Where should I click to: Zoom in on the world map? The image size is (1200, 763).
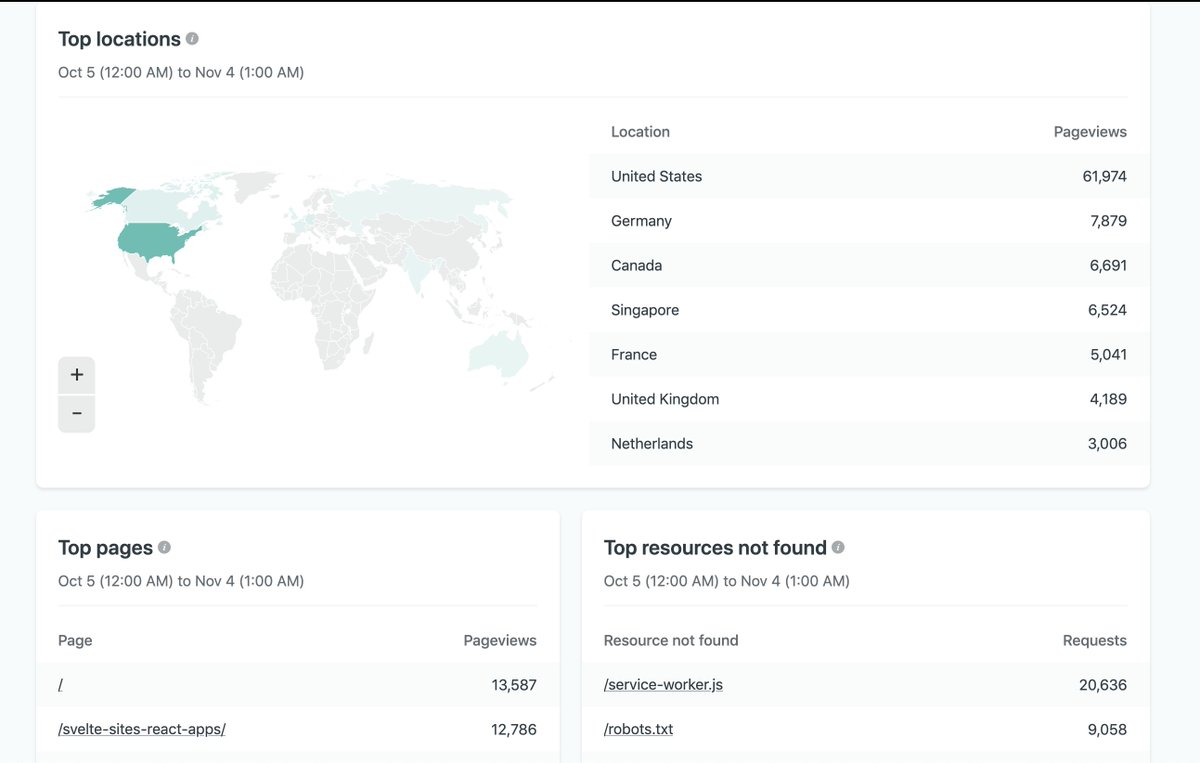coord(77,375)
